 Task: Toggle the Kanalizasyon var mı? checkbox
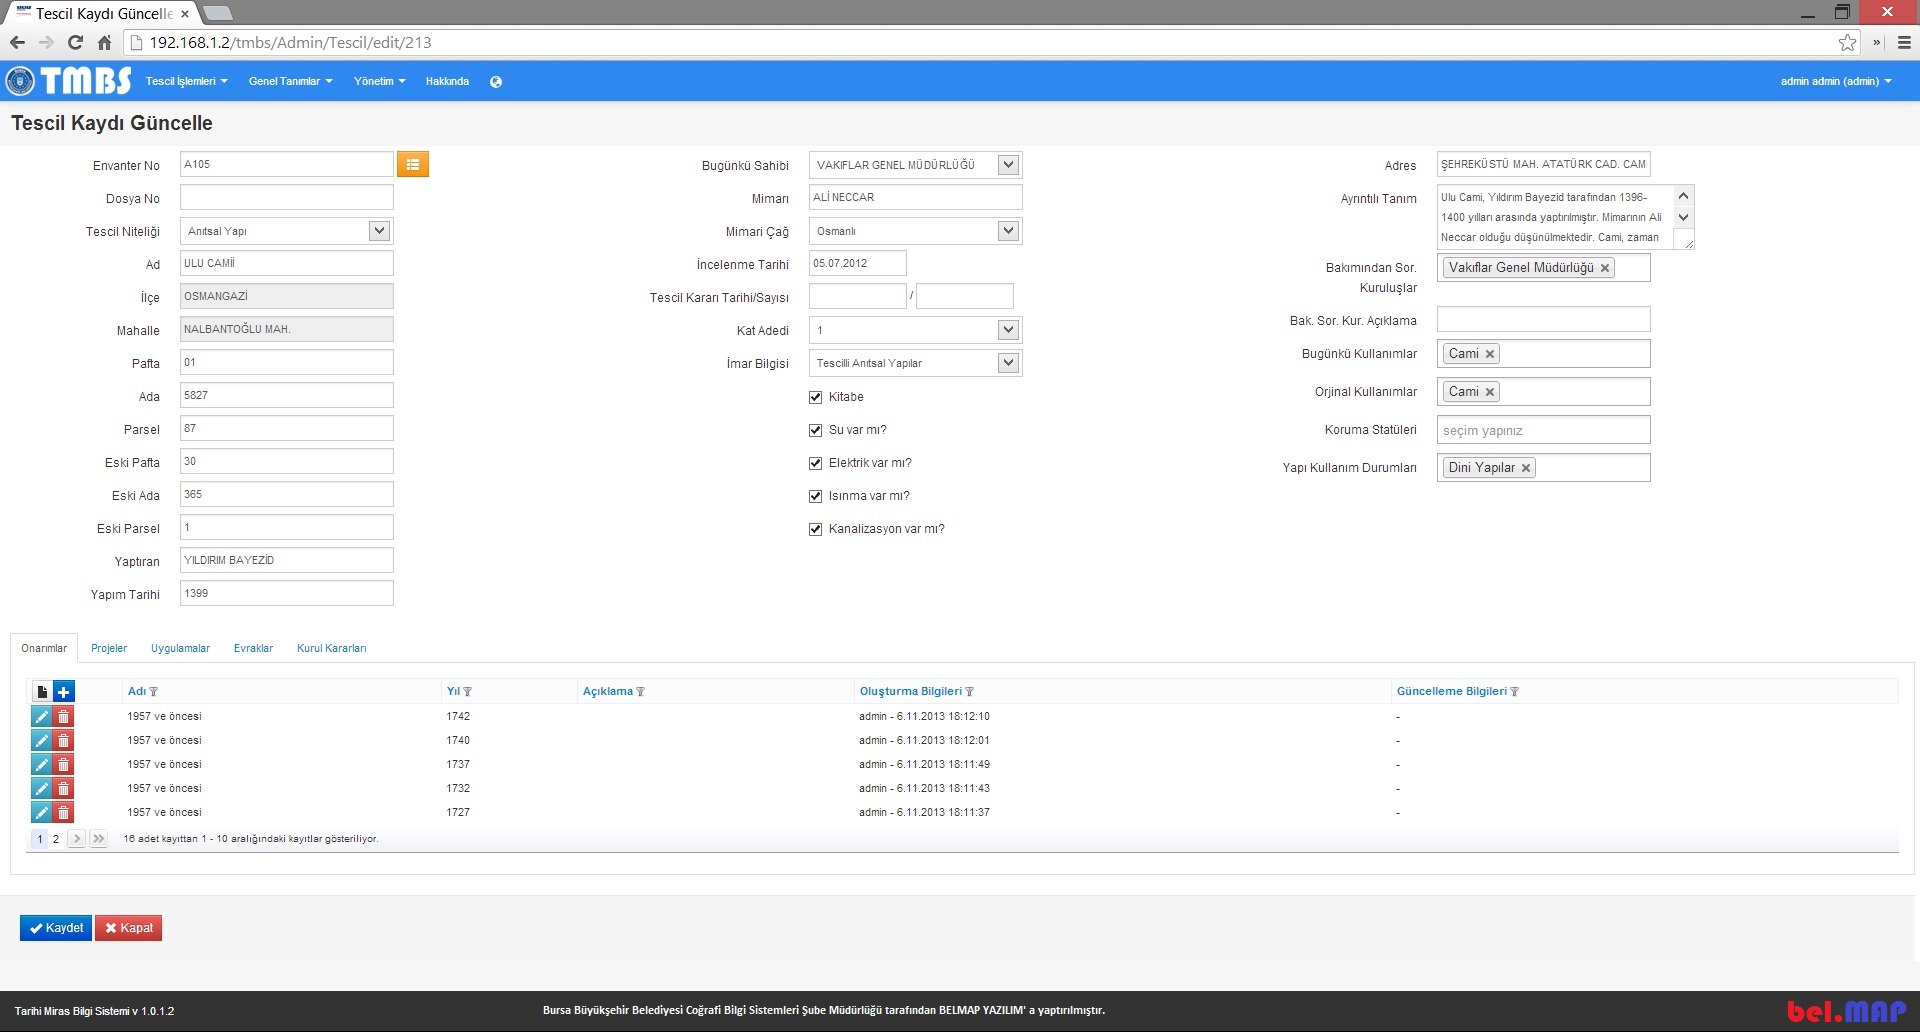pyautogui.click(x=815, y=529)
